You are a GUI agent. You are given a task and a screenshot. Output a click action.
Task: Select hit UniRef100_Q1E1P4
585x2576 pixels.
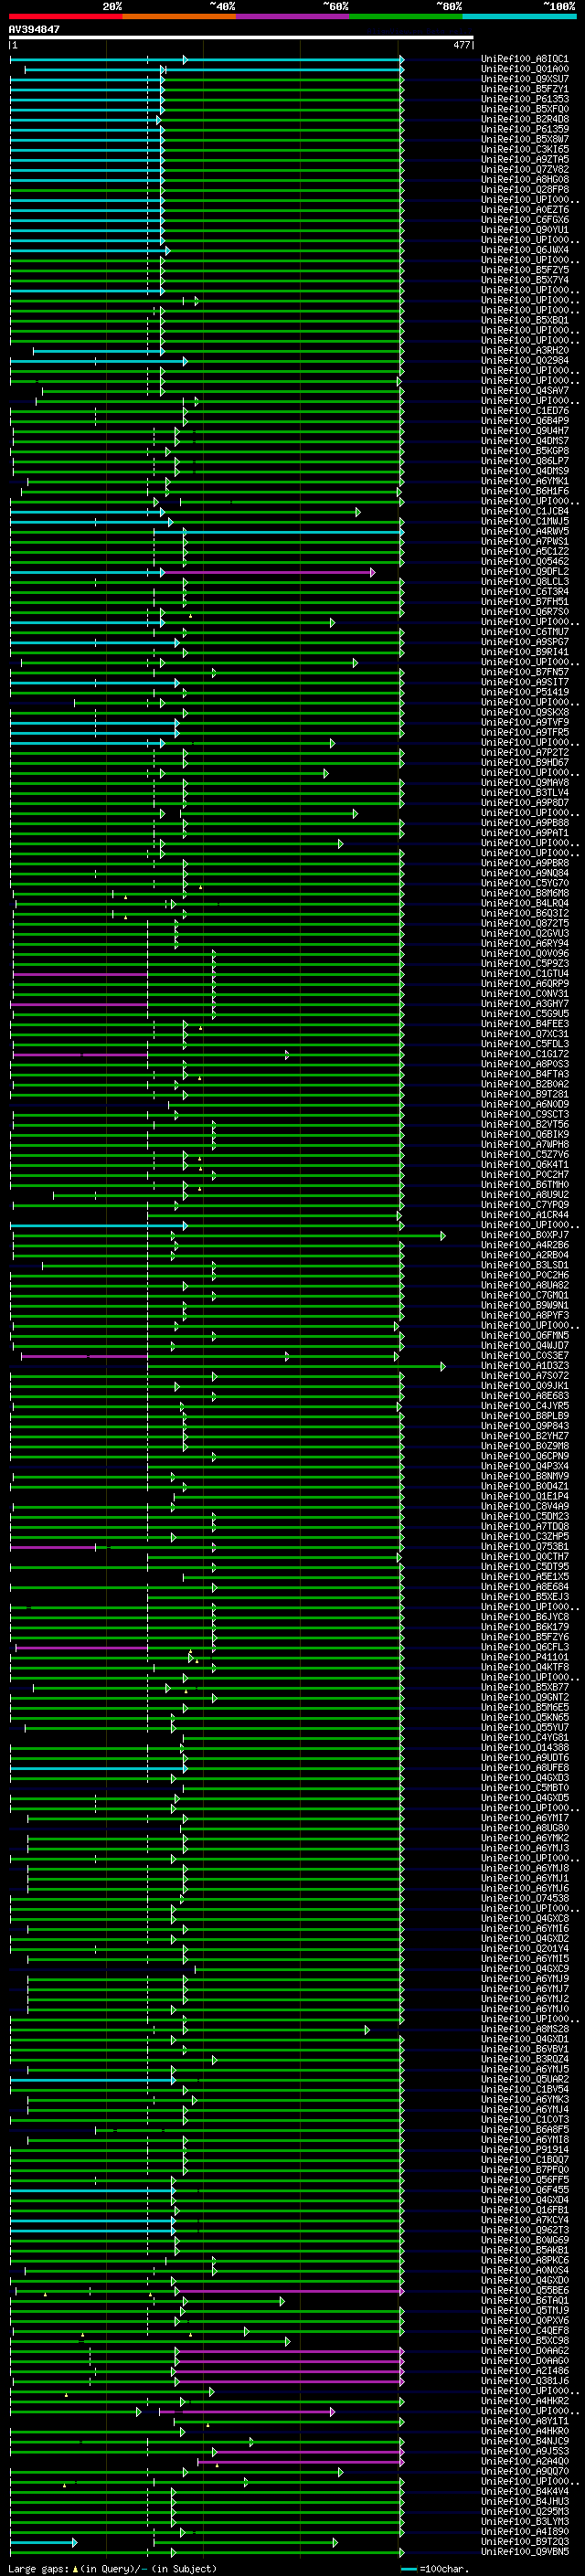(x=525, y=1497)
